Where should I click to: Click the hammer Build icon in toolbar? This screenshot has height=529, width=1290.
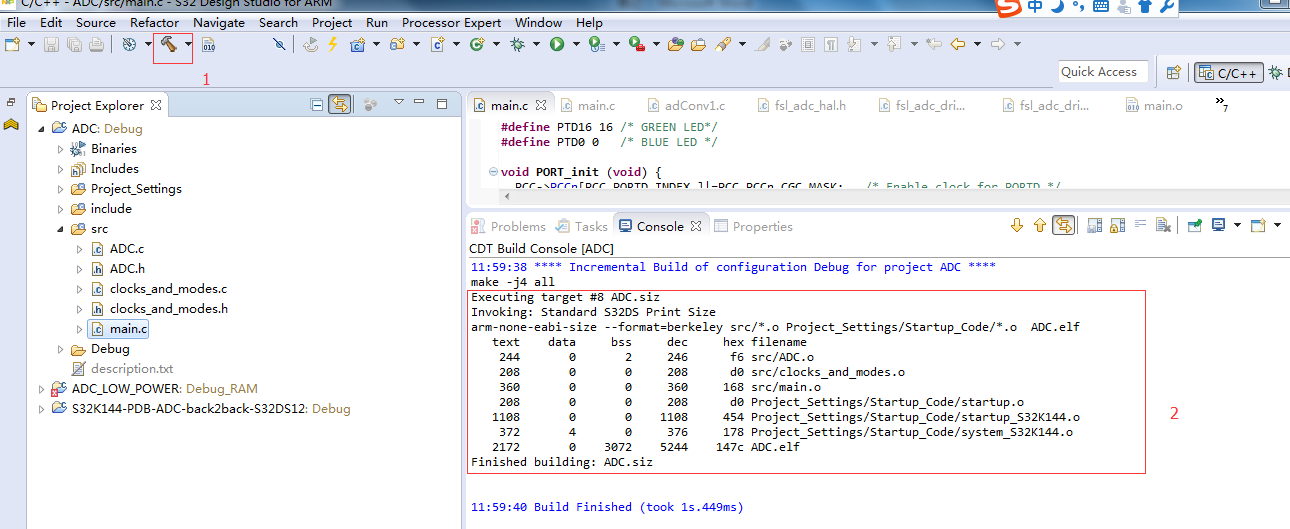pos(167,45)
